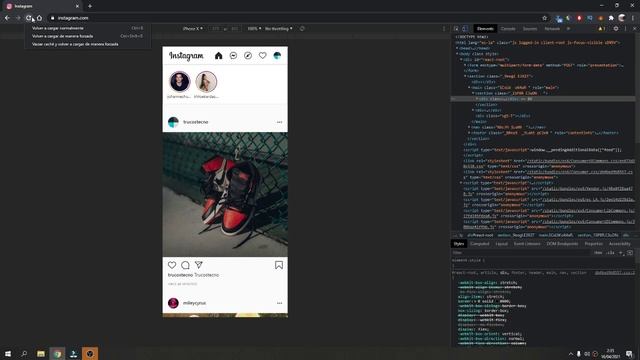Screen dimensions: 640x360
Task: Open the DOM Breakpoints tab
Action: [x=562, y=244]
